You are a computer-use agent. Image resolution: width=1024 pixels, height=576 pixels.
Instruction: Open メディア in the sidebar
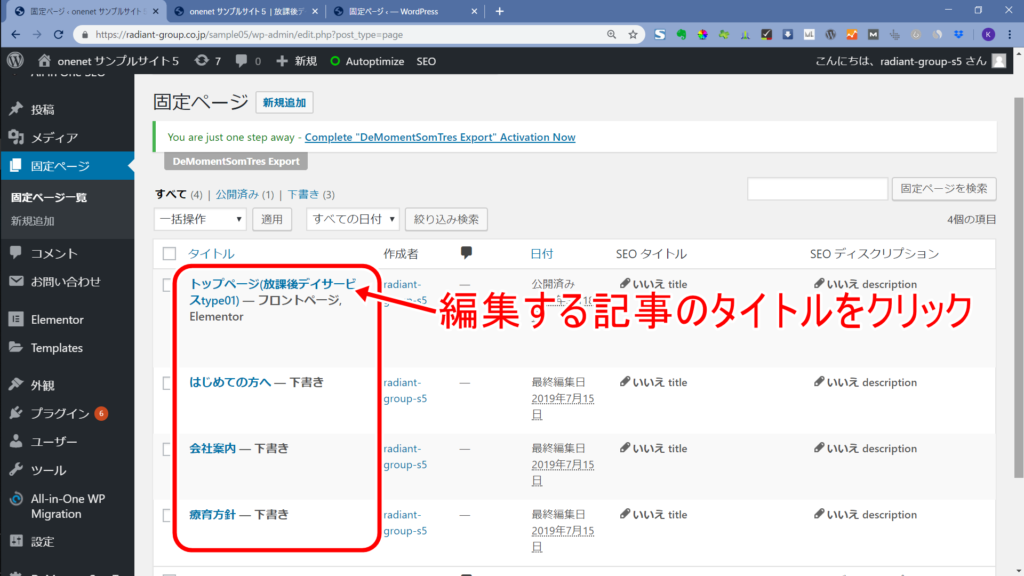pos(54,138)
